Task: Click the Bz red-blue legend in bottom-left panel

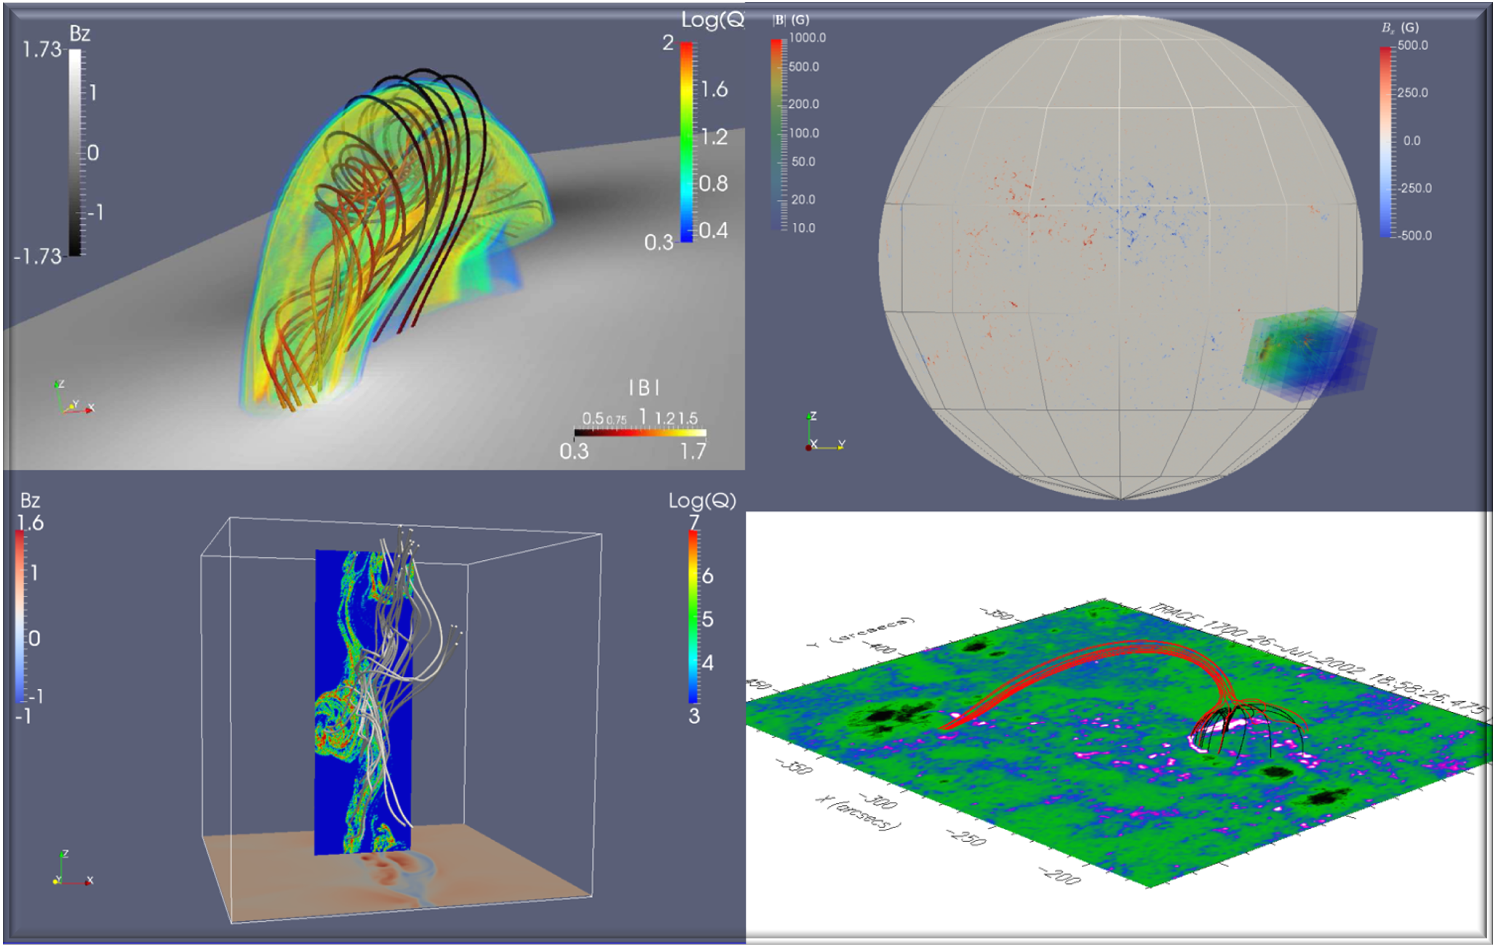Action: coord(20,616)
